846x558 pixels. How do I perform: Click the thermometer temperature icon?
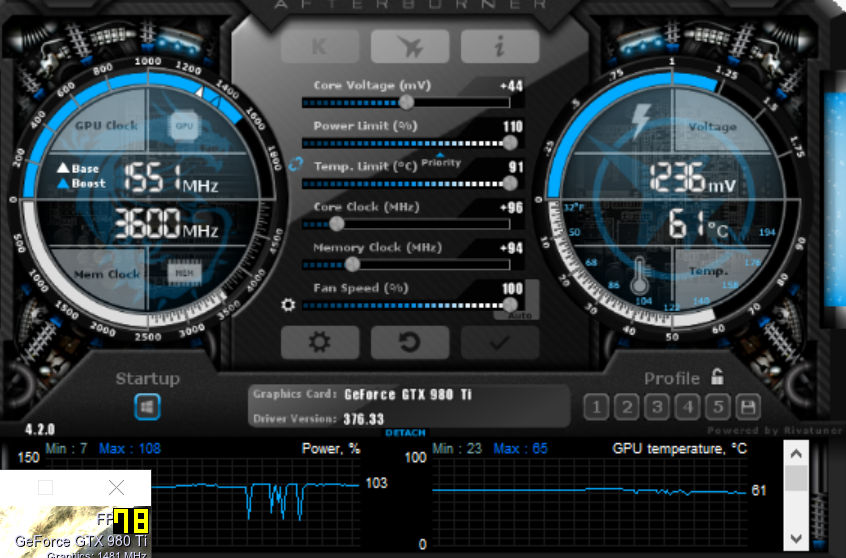640,275
